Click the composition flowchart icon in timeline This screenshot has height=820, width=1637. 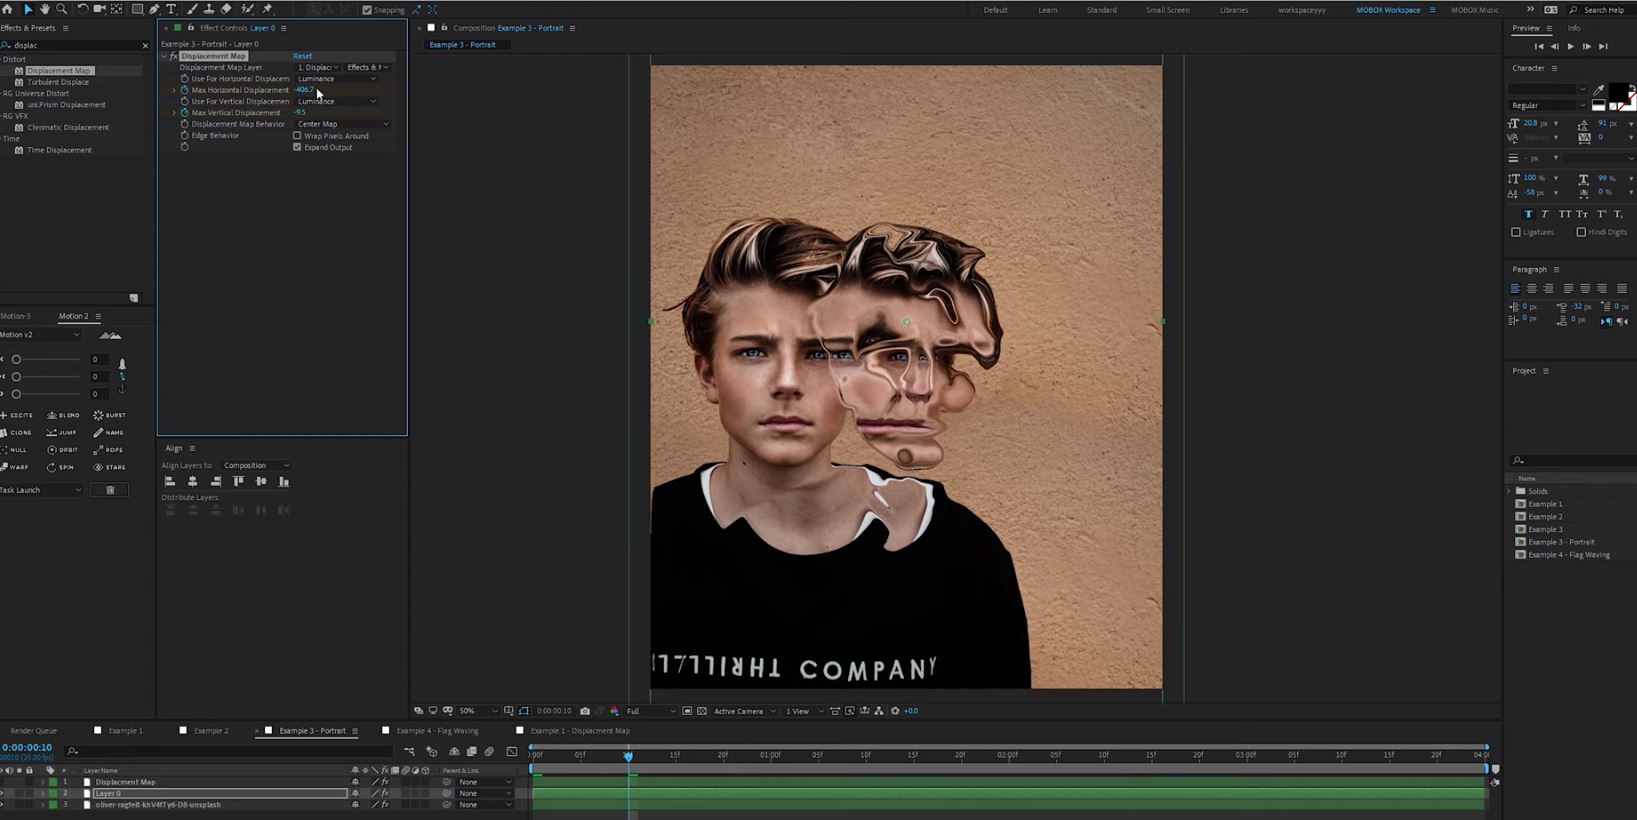click(x=408, y=751)
